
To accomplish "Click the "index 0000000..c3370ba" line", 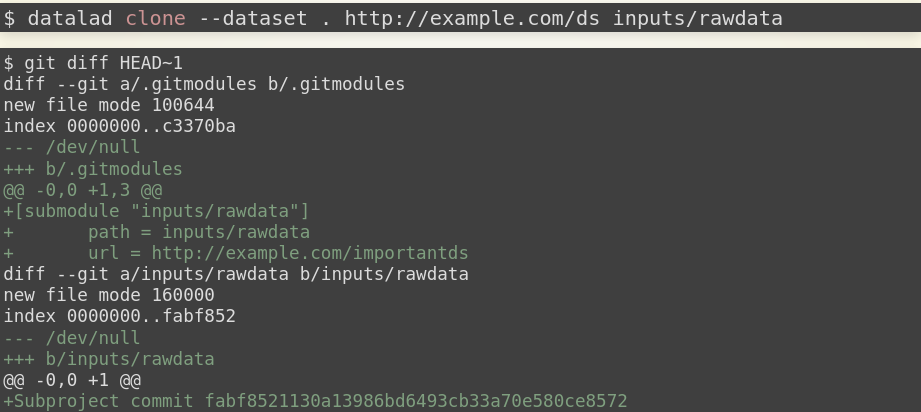I will tap(119, 126).
